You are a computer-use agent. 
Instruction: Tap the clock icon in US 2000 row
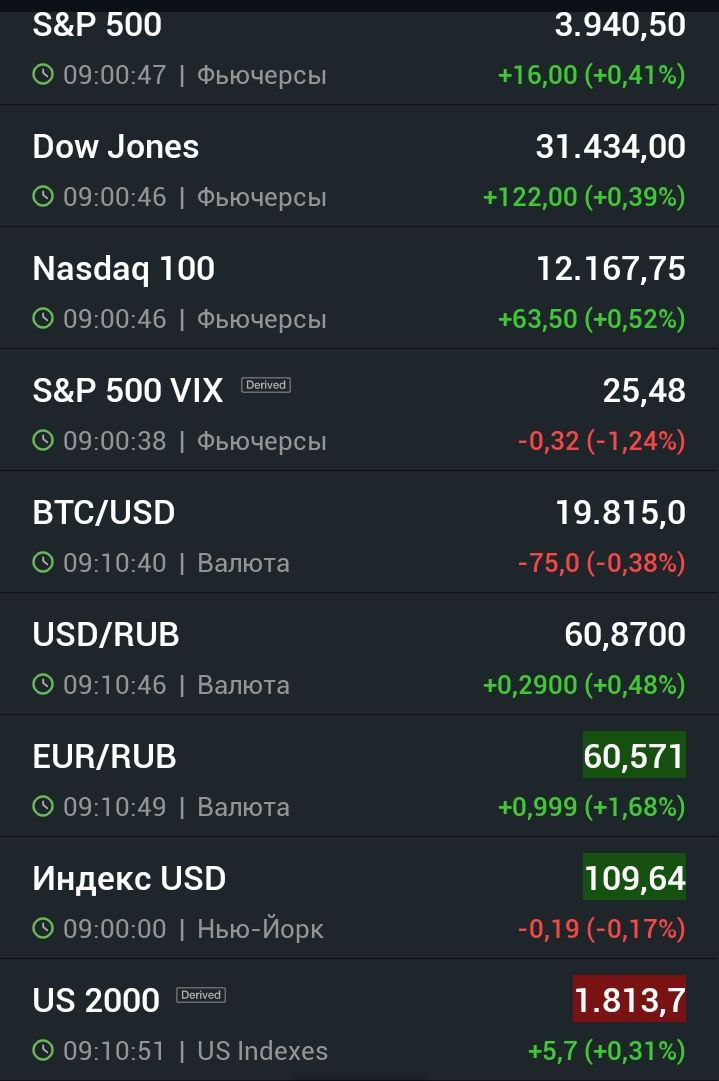pos(43,1051)
